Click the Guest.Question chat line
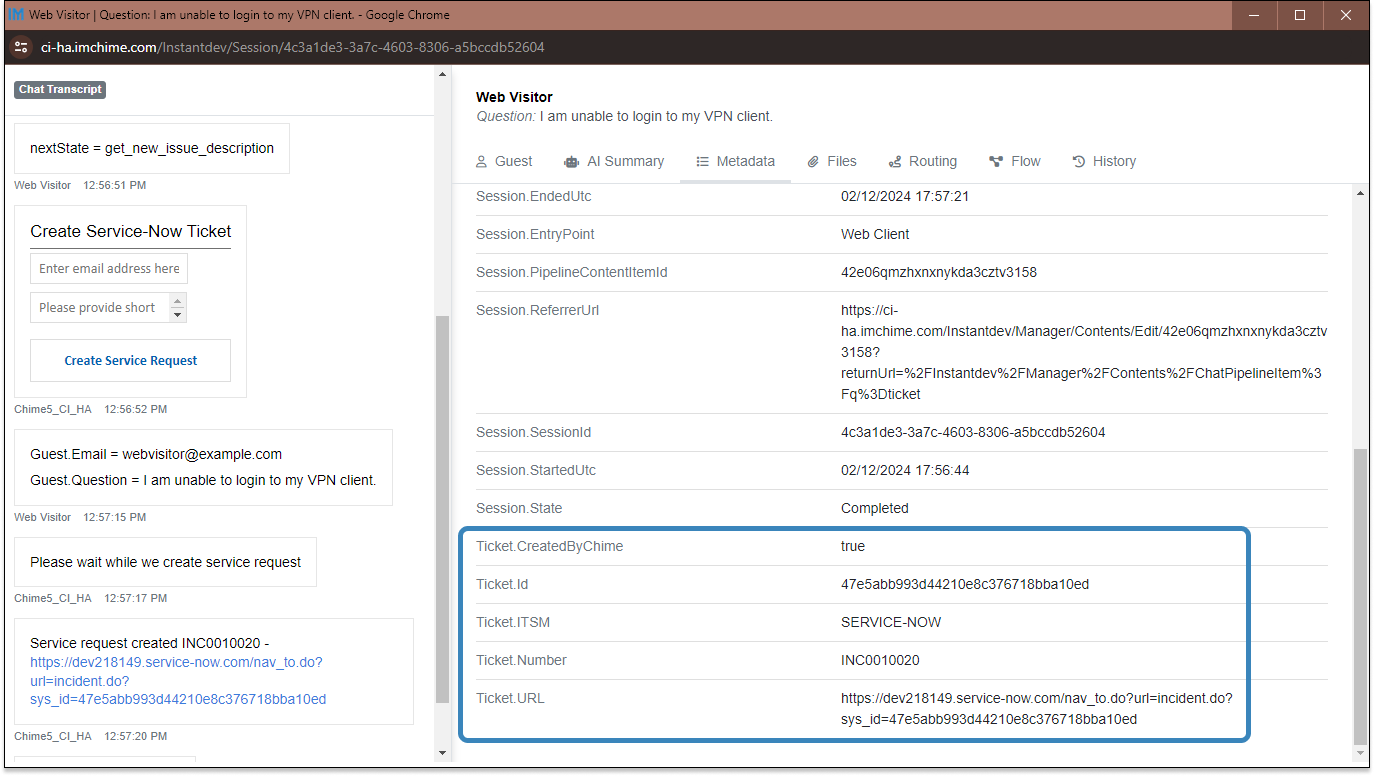 click(203, 480)
